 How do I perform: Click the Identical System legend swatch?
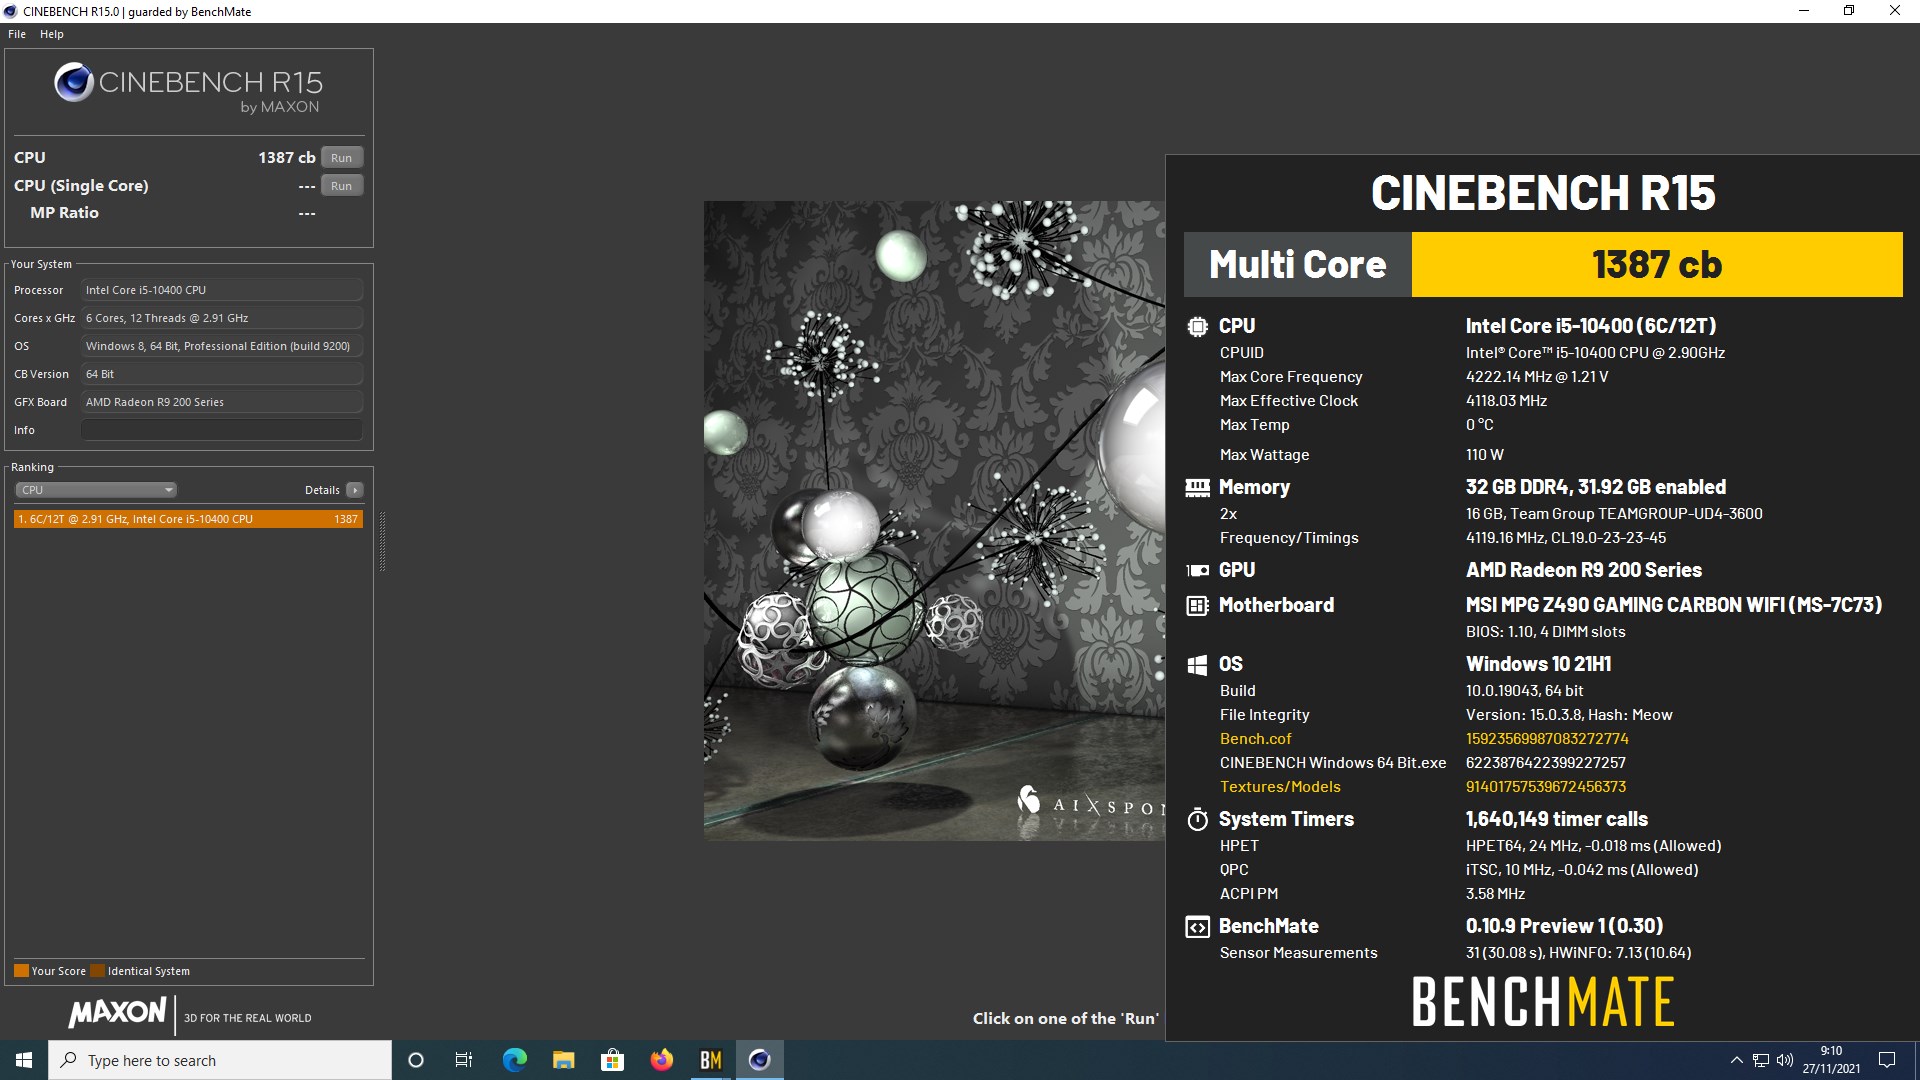coord(97,971)
